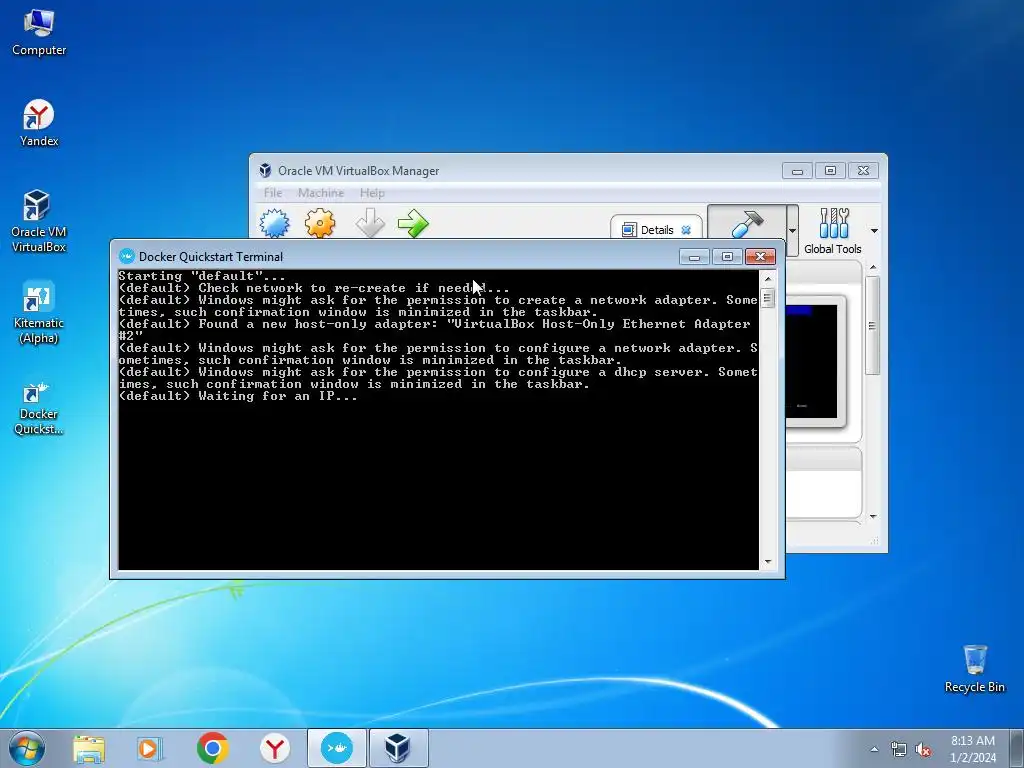This screenshot has height=768, width=1024.
Task: Maximize the Docker Quickstart Terminal window
Action: pyautogui.click(x=727, y=257)
